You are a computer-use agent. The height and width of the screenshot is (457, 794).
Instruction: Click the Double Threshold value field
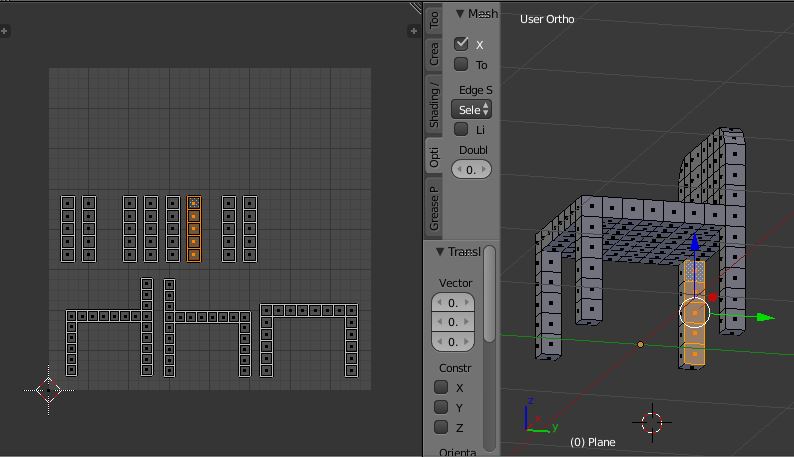(471, 170)
